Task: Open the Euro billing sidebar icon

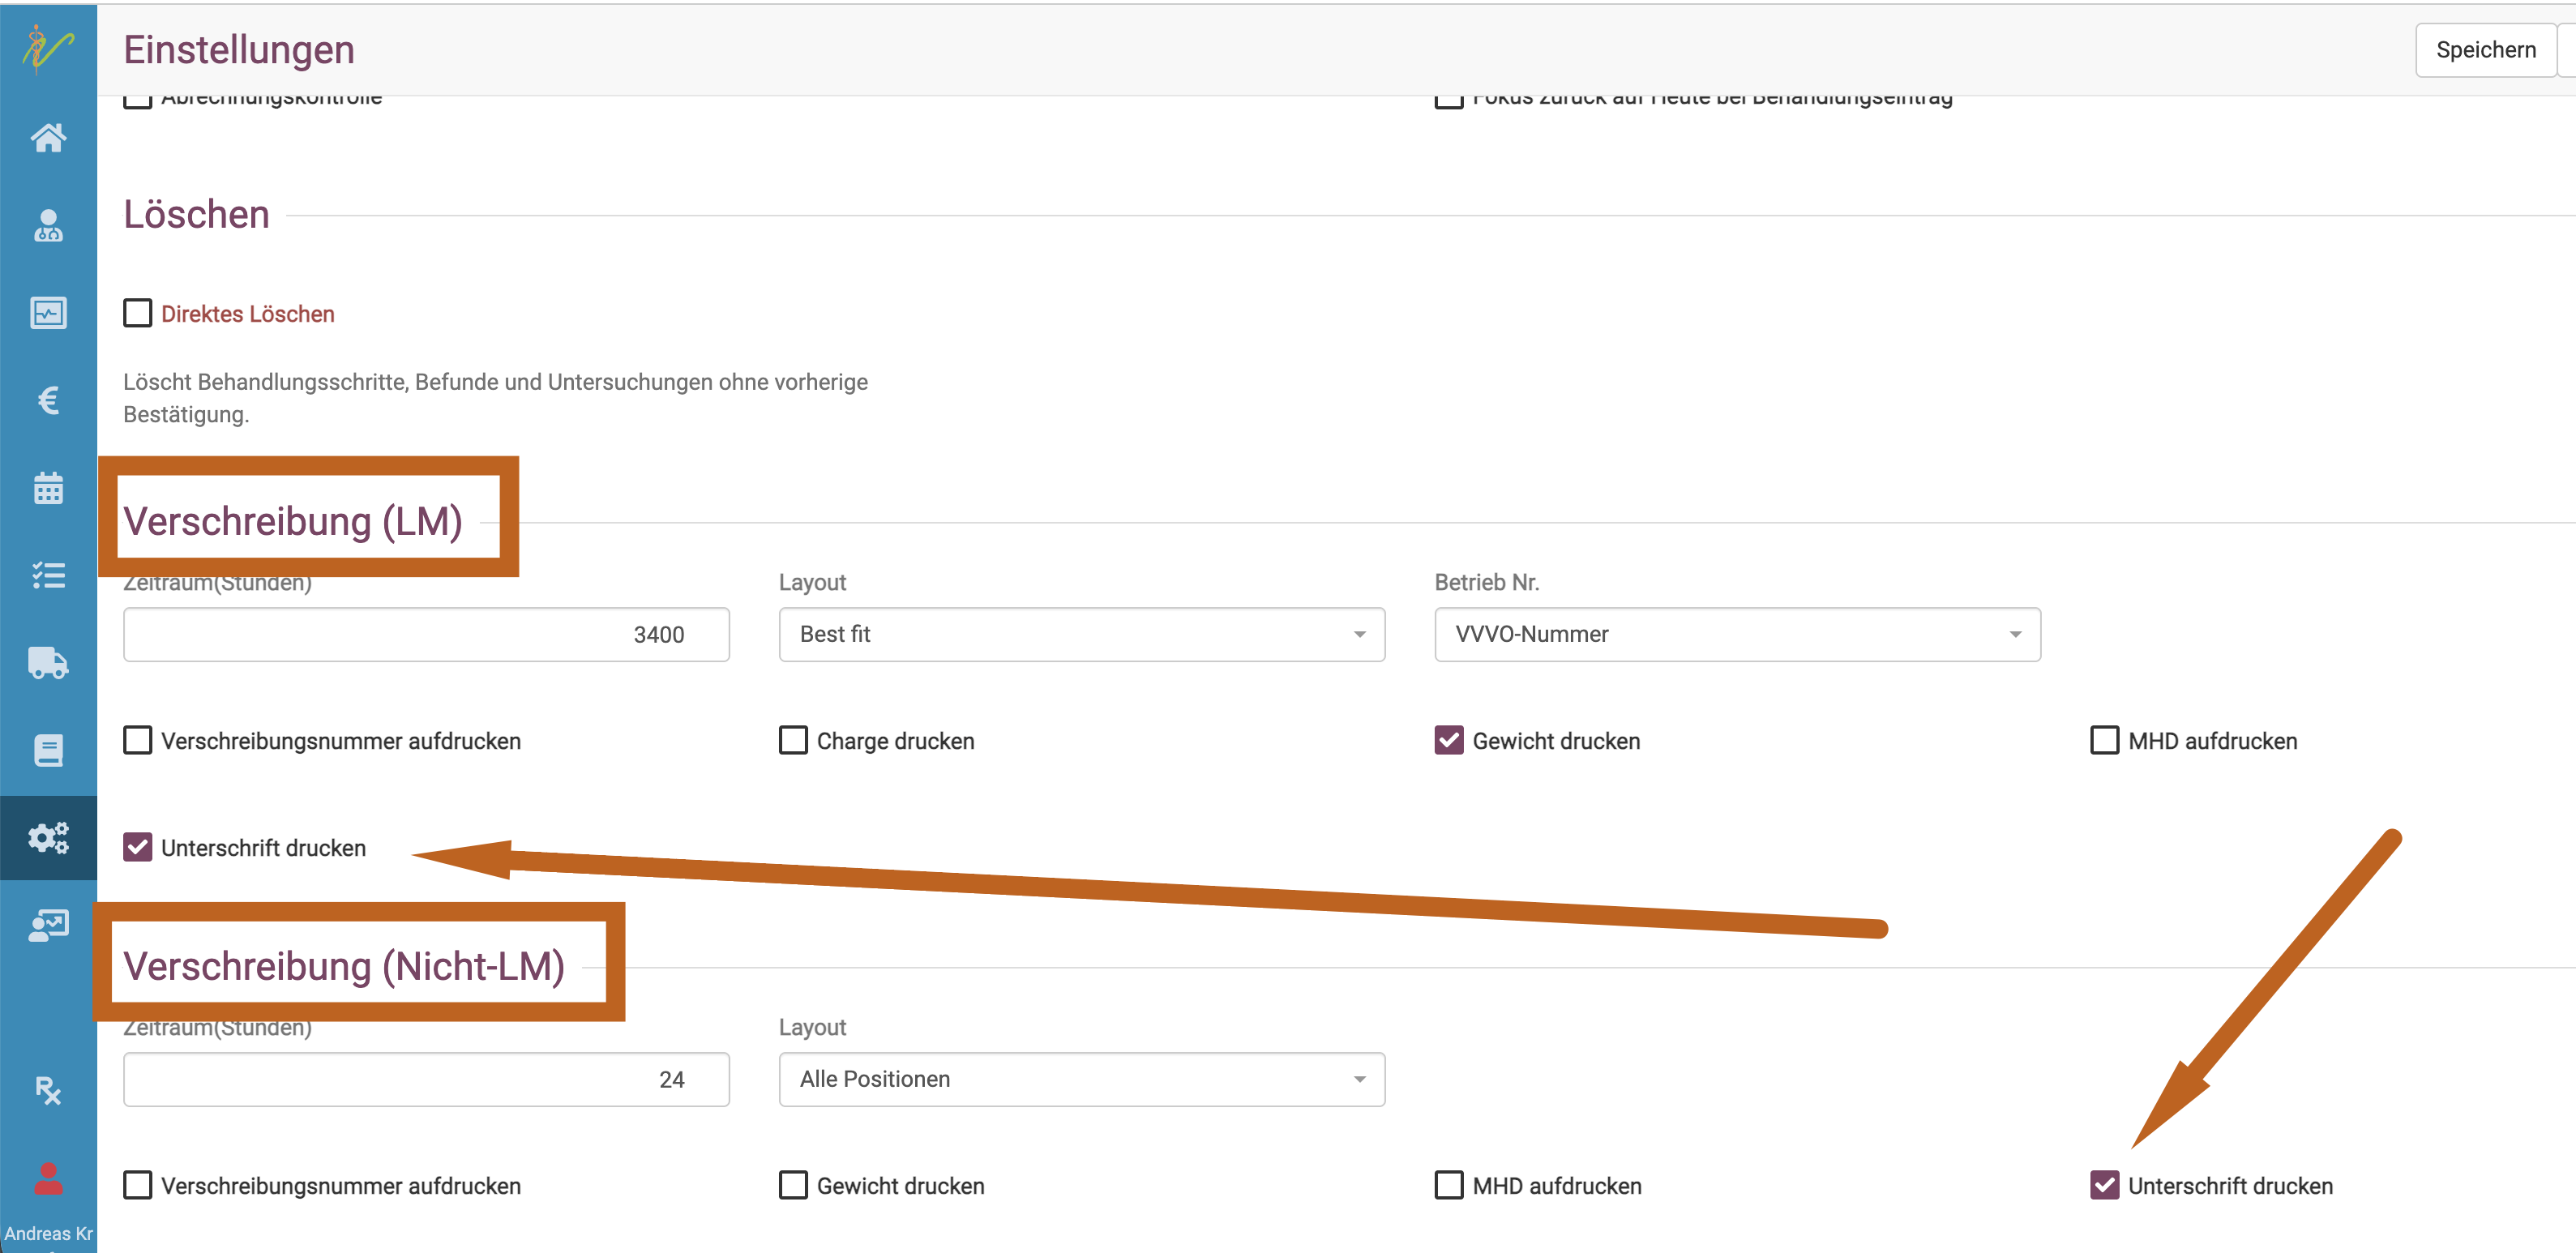Action: [x=48, y=400]
